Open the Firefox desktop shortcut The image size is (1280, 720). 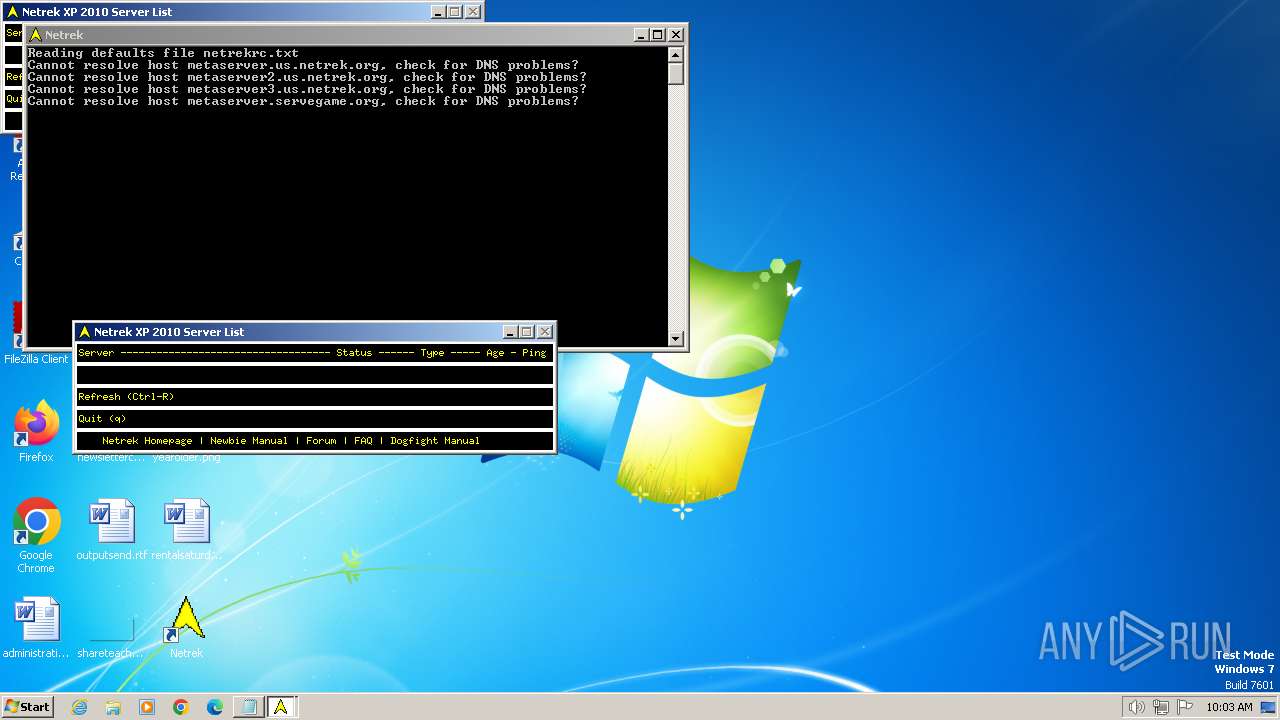(x=36, y=432)
